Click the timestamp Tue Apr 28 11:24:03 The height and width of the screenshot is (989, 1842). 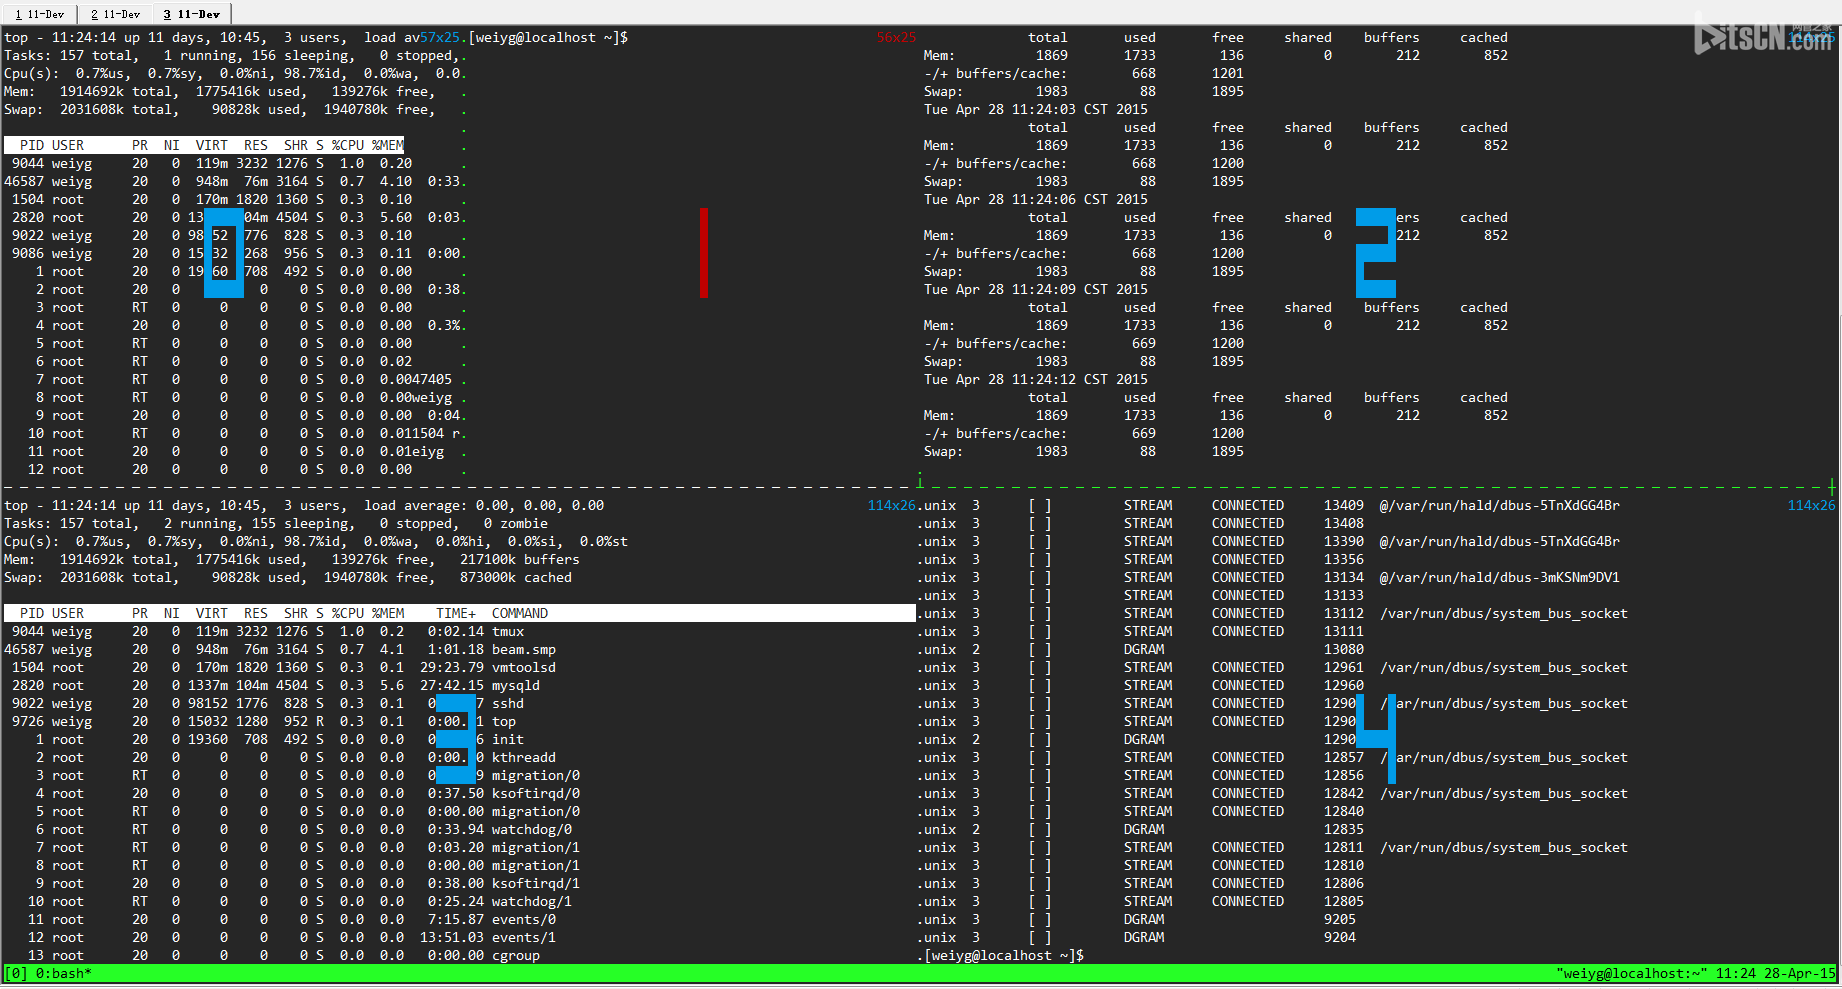pos(1036,110)
